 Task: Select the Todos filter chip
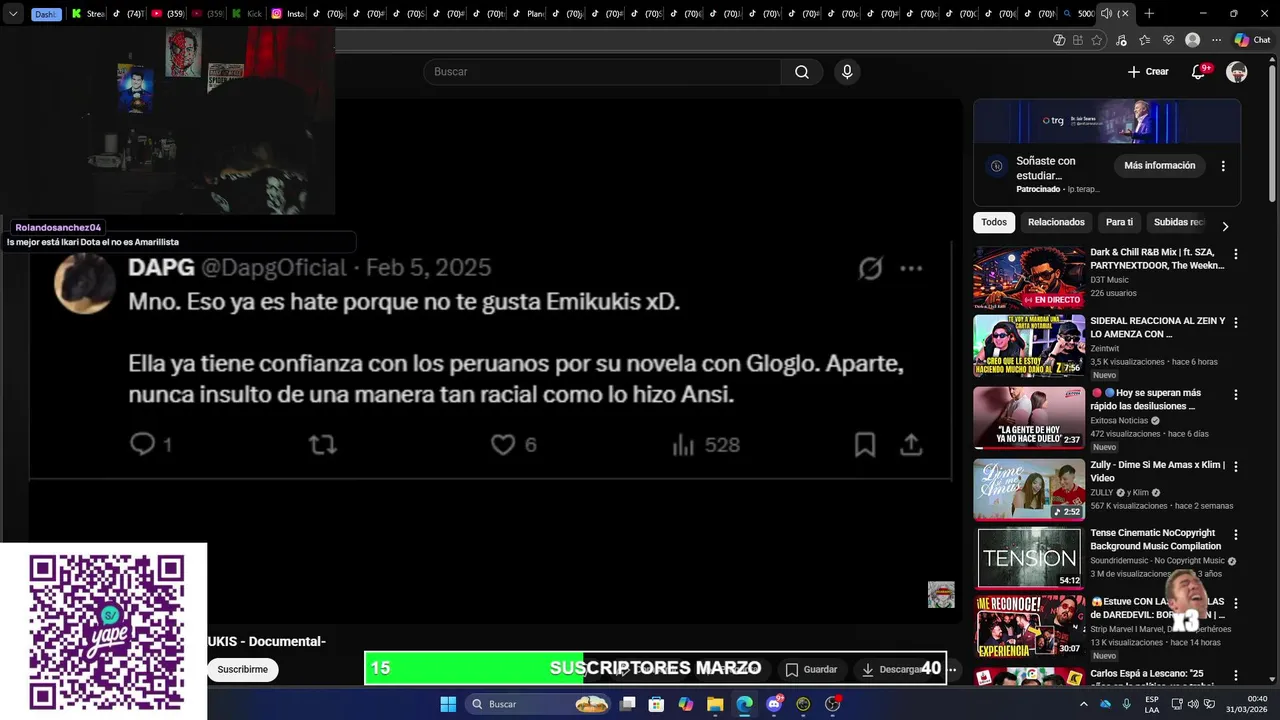tap(994, 222)
